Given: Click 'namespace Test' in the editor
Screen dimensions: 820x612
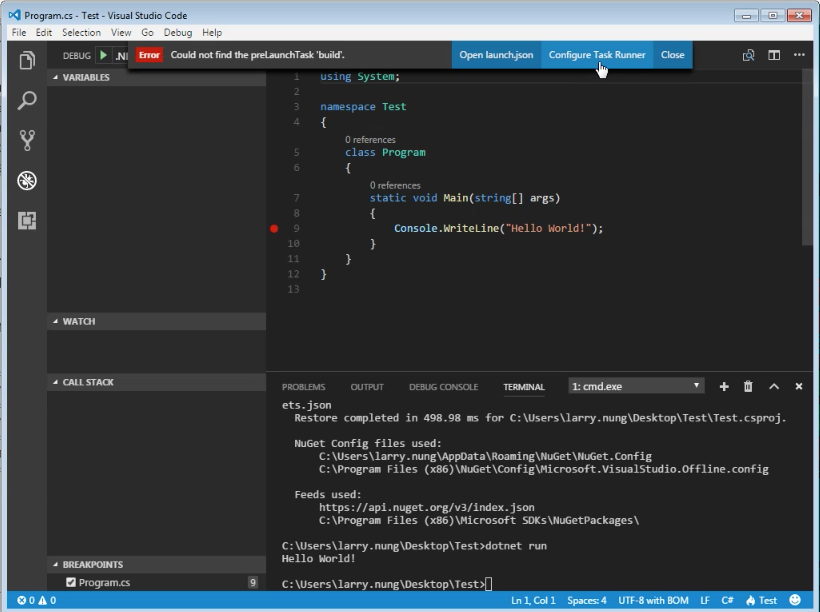Looking at the screenshot, I should tap(363, 107).
